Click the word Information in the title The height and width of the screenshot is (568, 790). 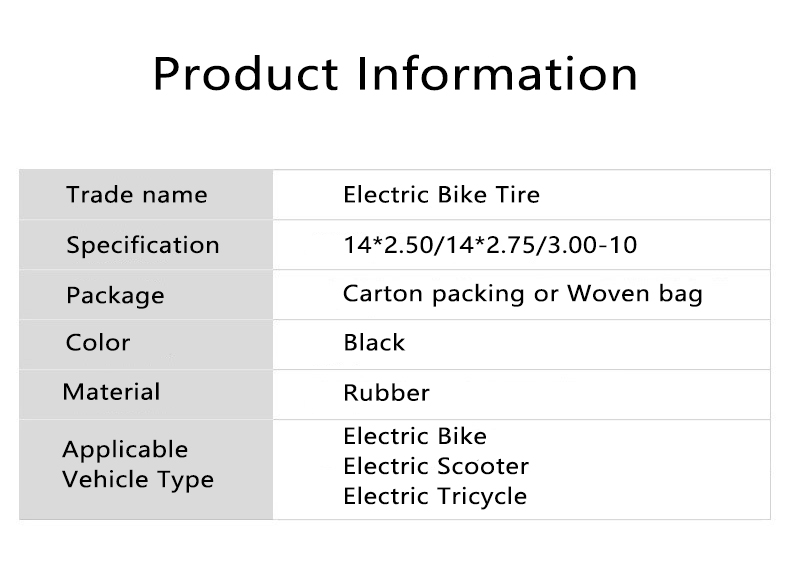coord(498,73)
